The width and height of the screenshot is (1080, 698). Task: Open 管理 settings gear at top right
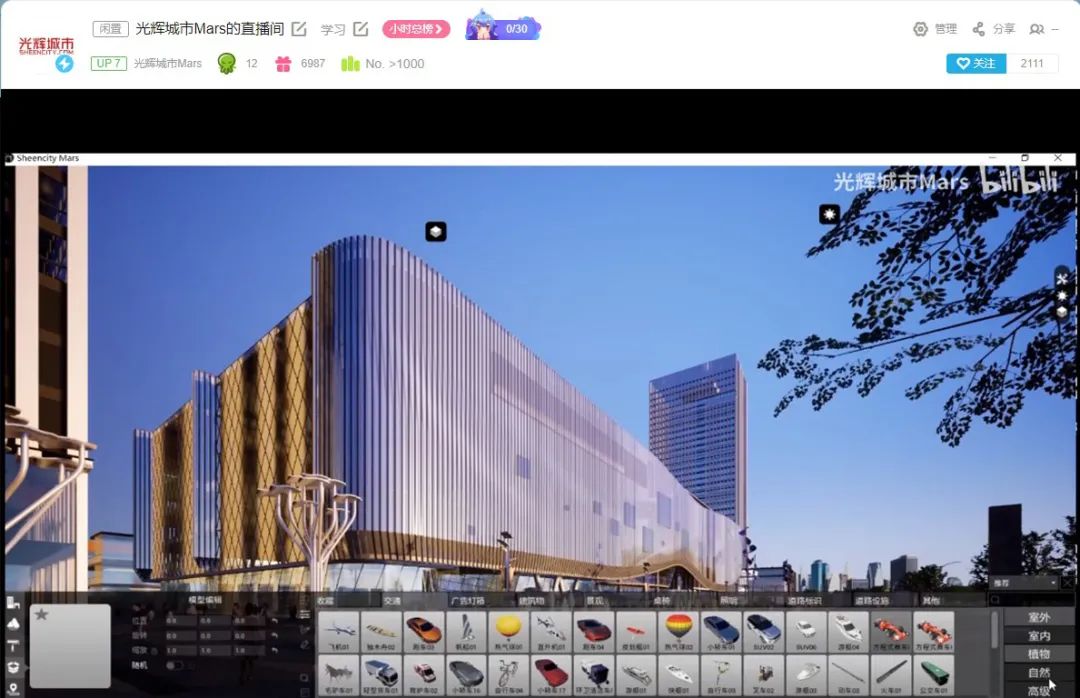[x=934, y=29]
